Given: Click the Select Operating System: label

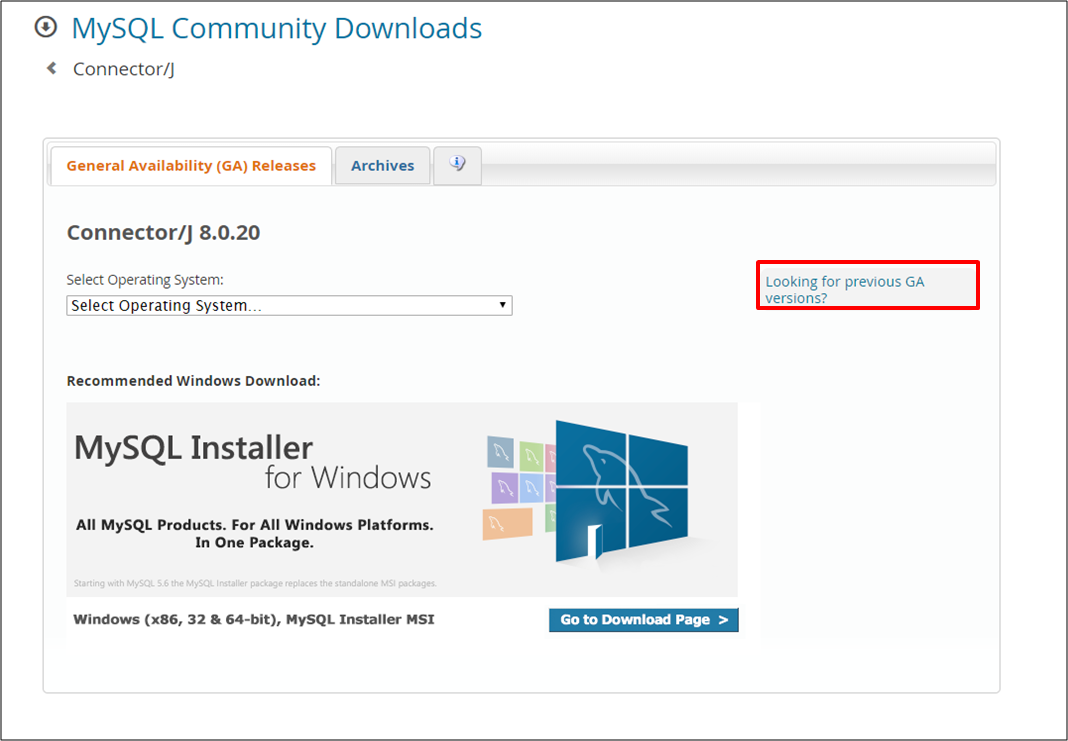Looking at the screenshot, I should pos(145,280).
